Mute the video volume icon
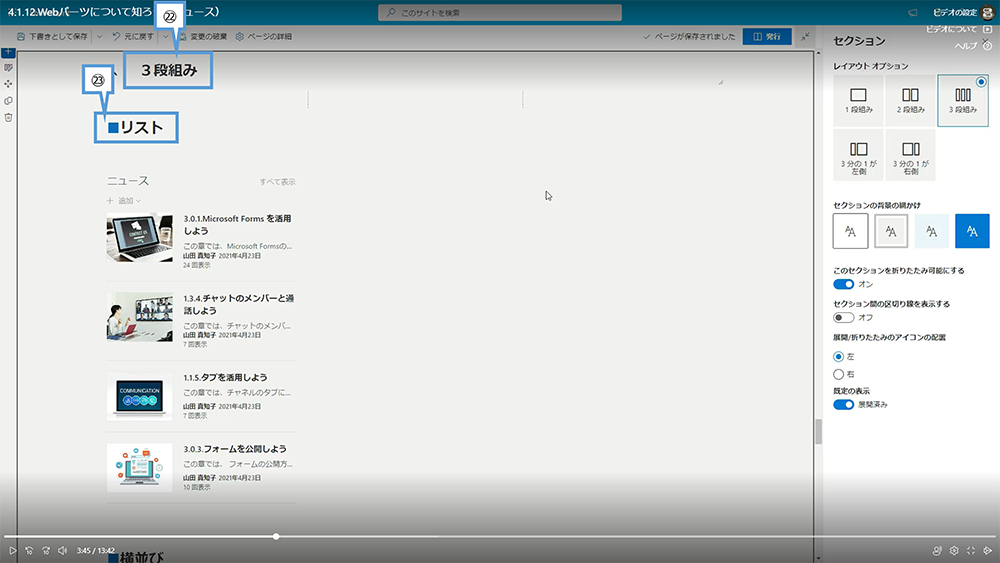 click(x=62, y=550)
